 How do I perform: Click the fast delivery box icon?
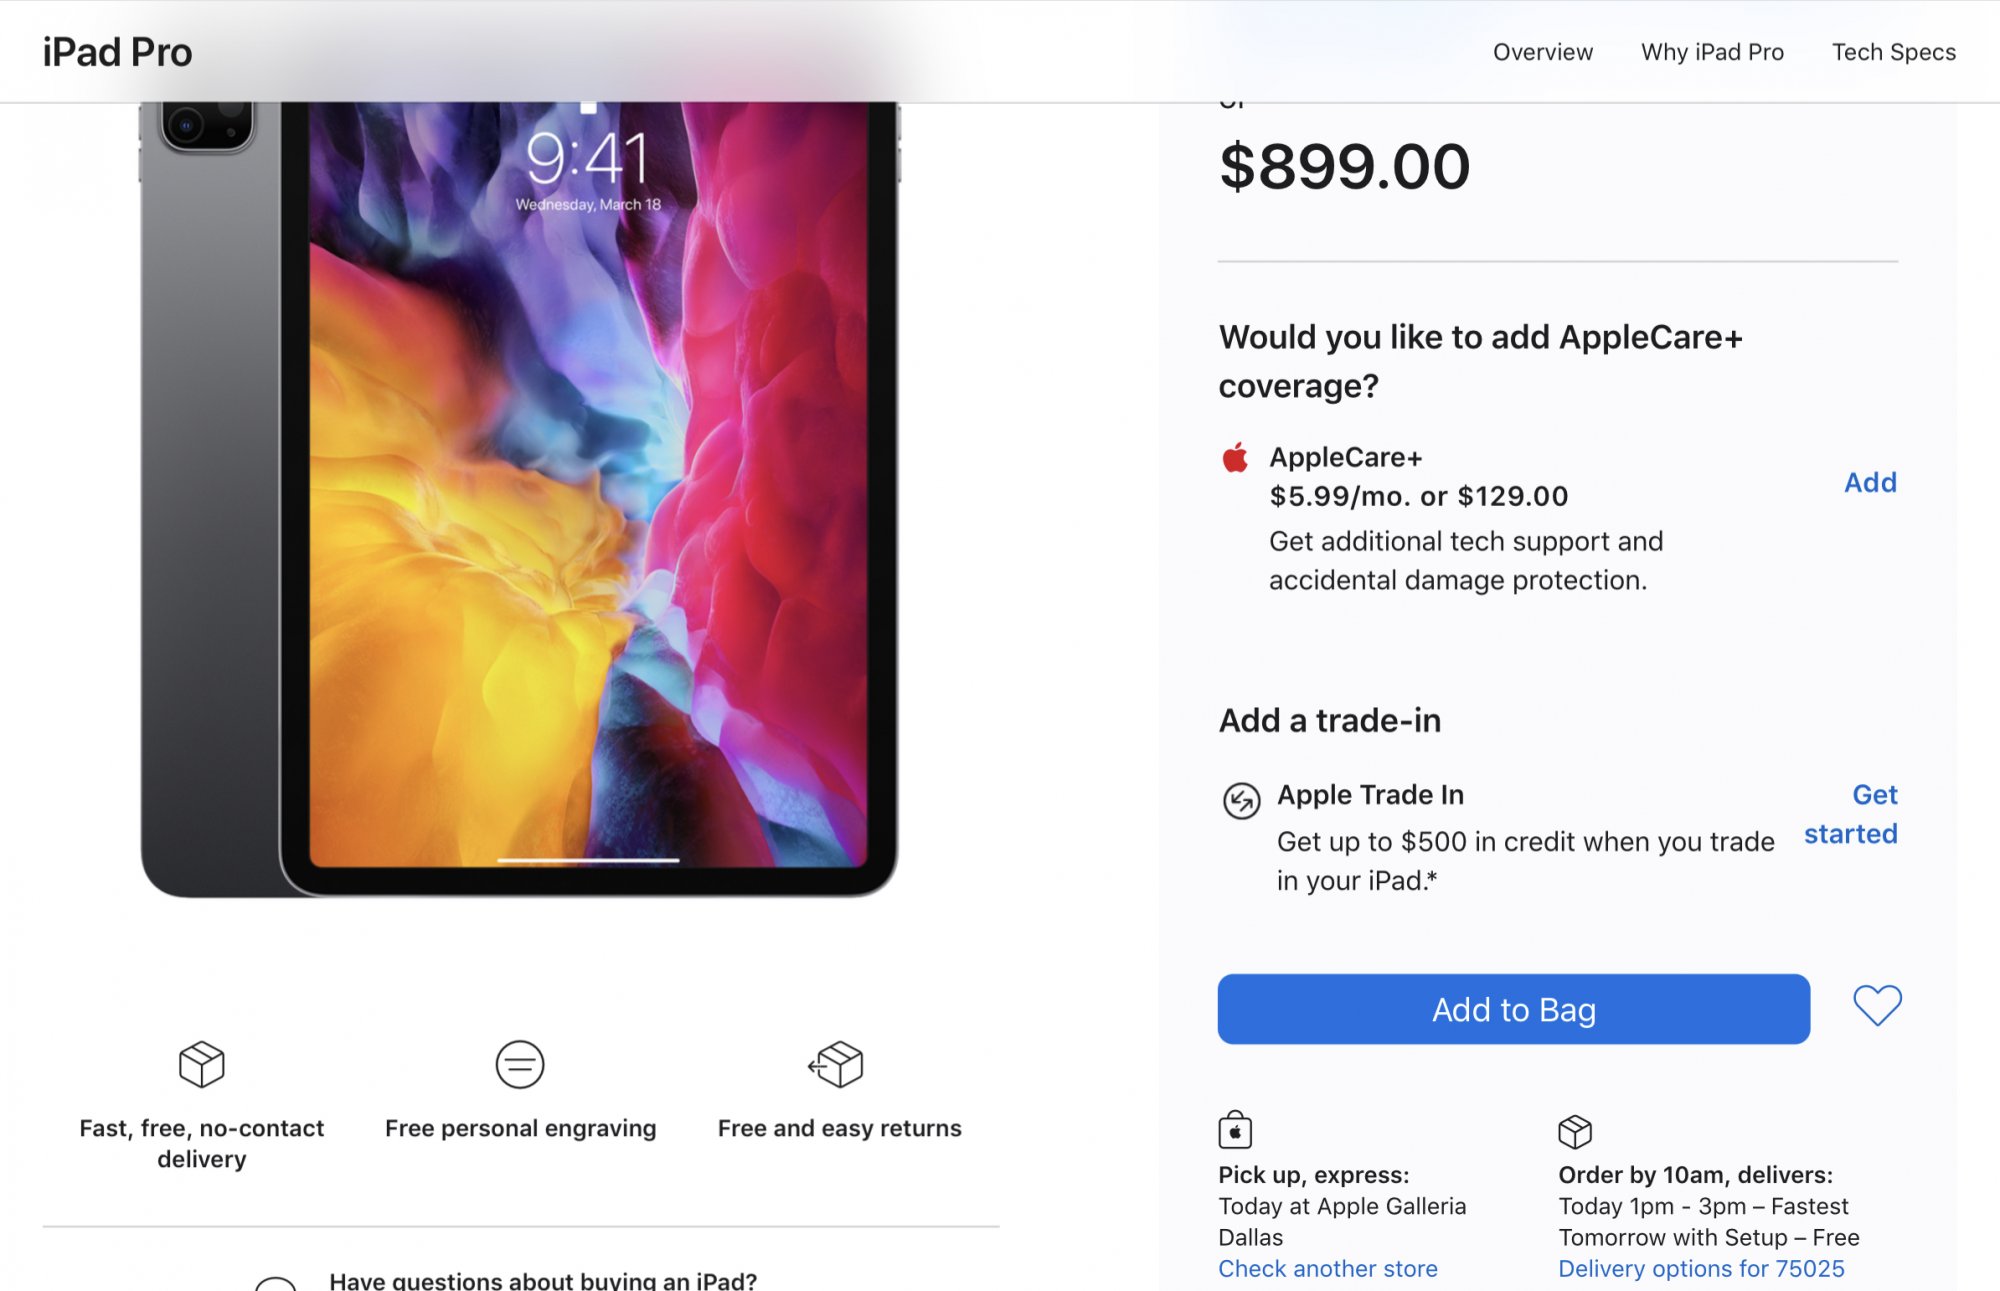coord(201,1064)
